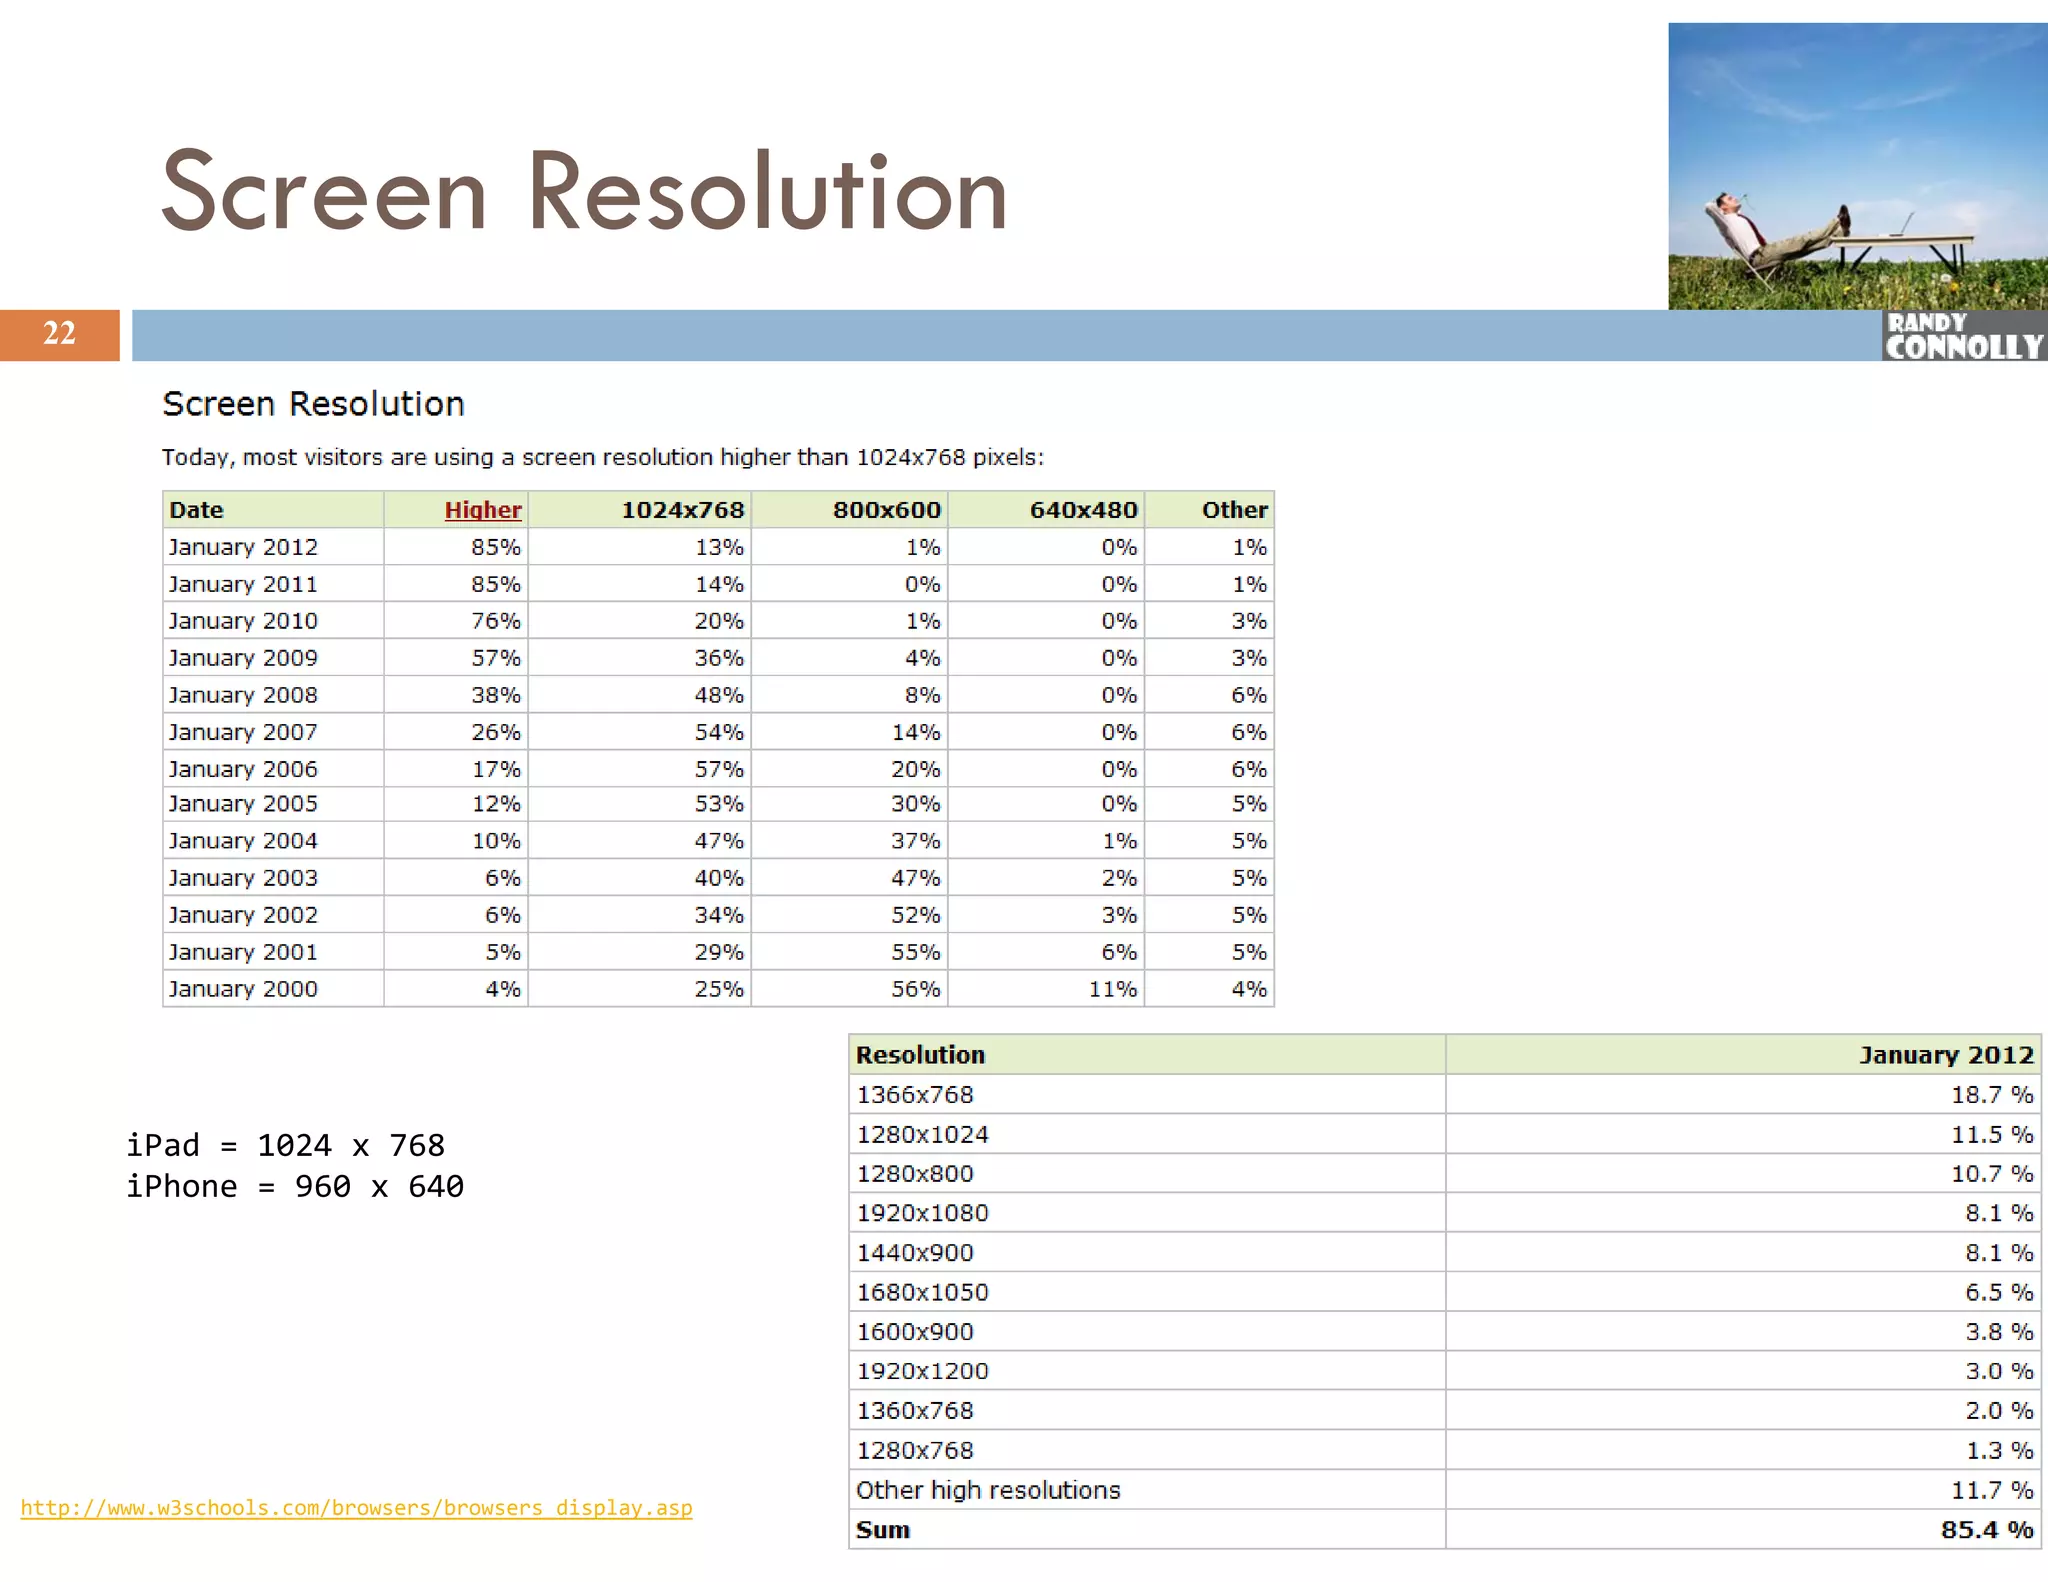
Task: Select the sentence about visitors' screen resolution
Action: click(x=603, y=457)
